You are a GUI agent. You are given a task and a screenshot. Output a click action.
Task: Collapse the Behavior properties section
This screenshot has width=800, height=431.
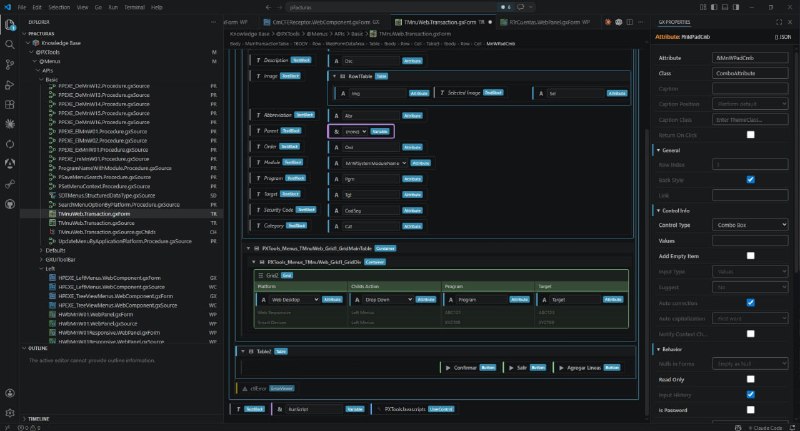click(659, 349)
